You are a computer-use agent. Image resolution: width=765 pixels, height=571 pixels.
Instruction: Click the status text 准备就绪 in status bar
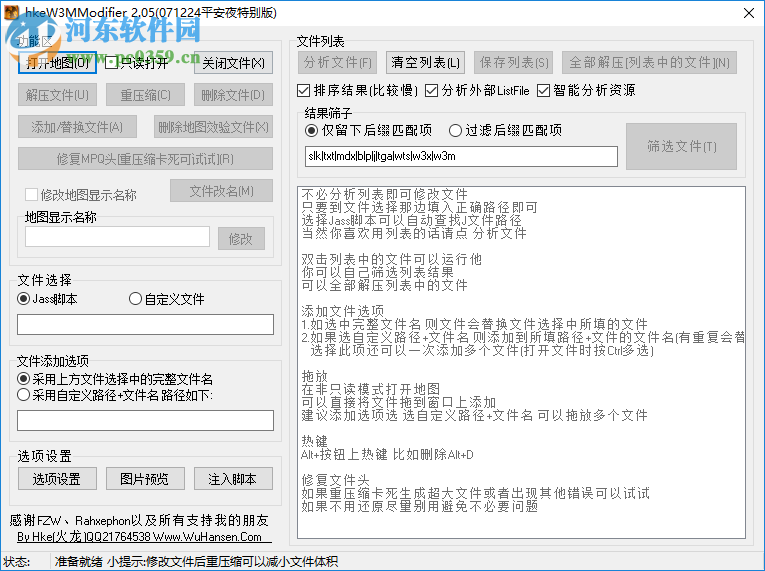click(79, 561)
